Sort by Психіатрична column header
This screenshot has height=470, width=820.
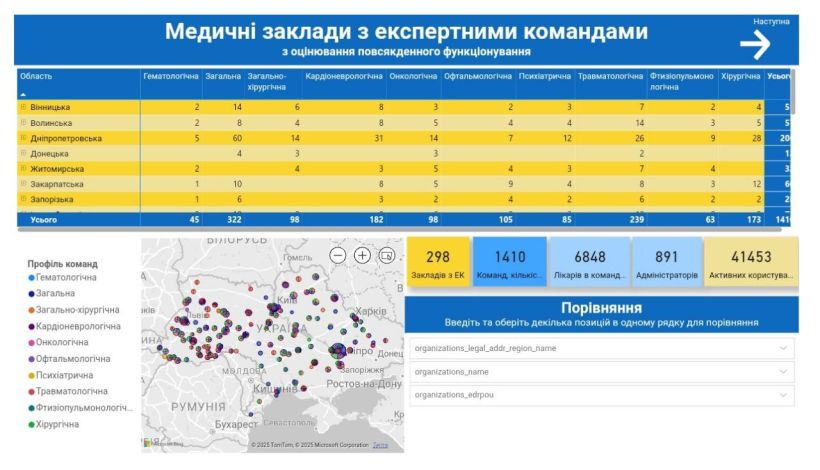click(544, 76)
